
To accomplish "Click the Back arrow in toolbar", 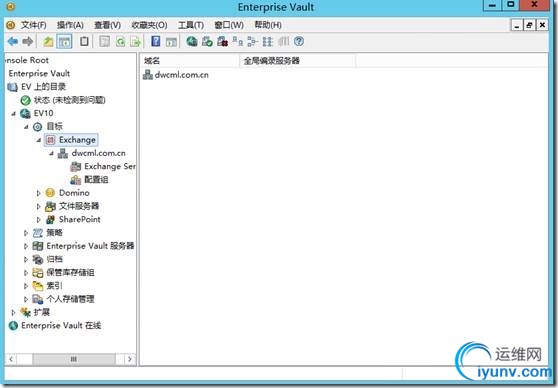I will coord(13,42).
